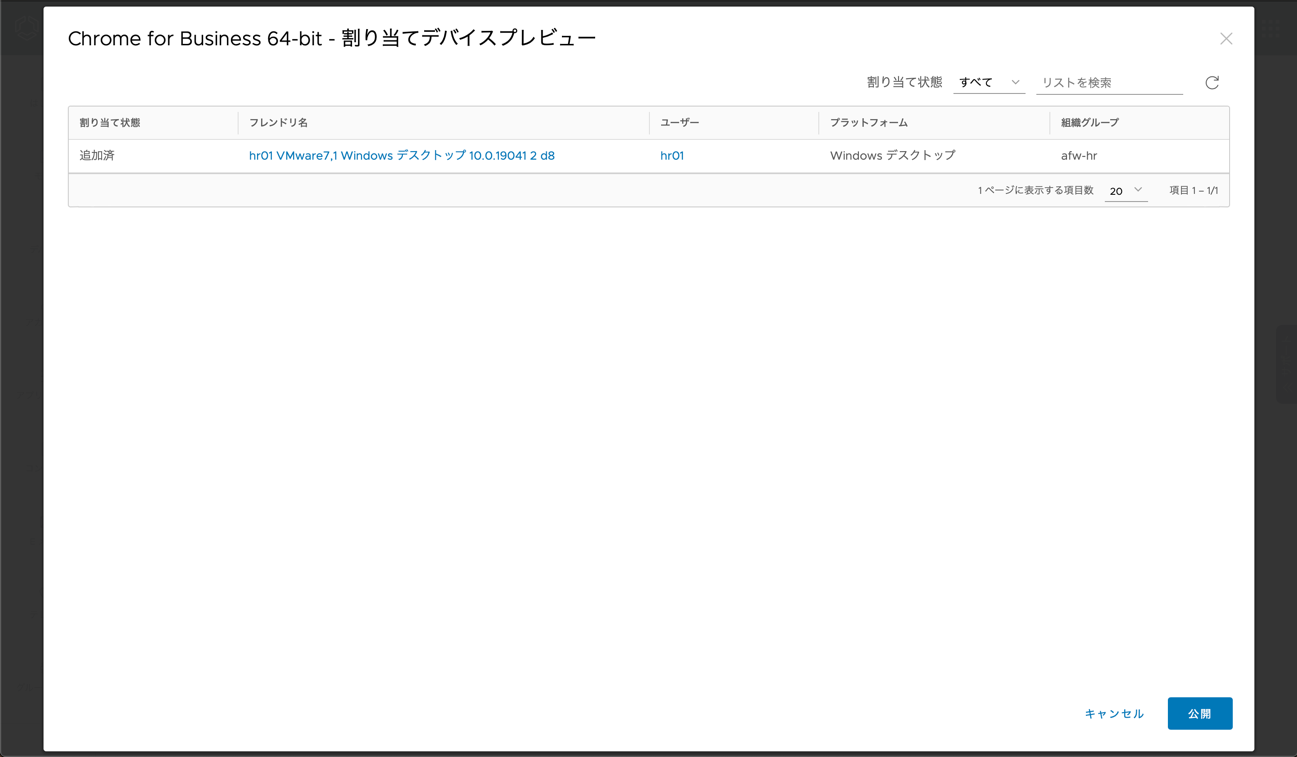Click the キャンセル button
This screenshot has width=1297, height=757.
coord(1114,714)
